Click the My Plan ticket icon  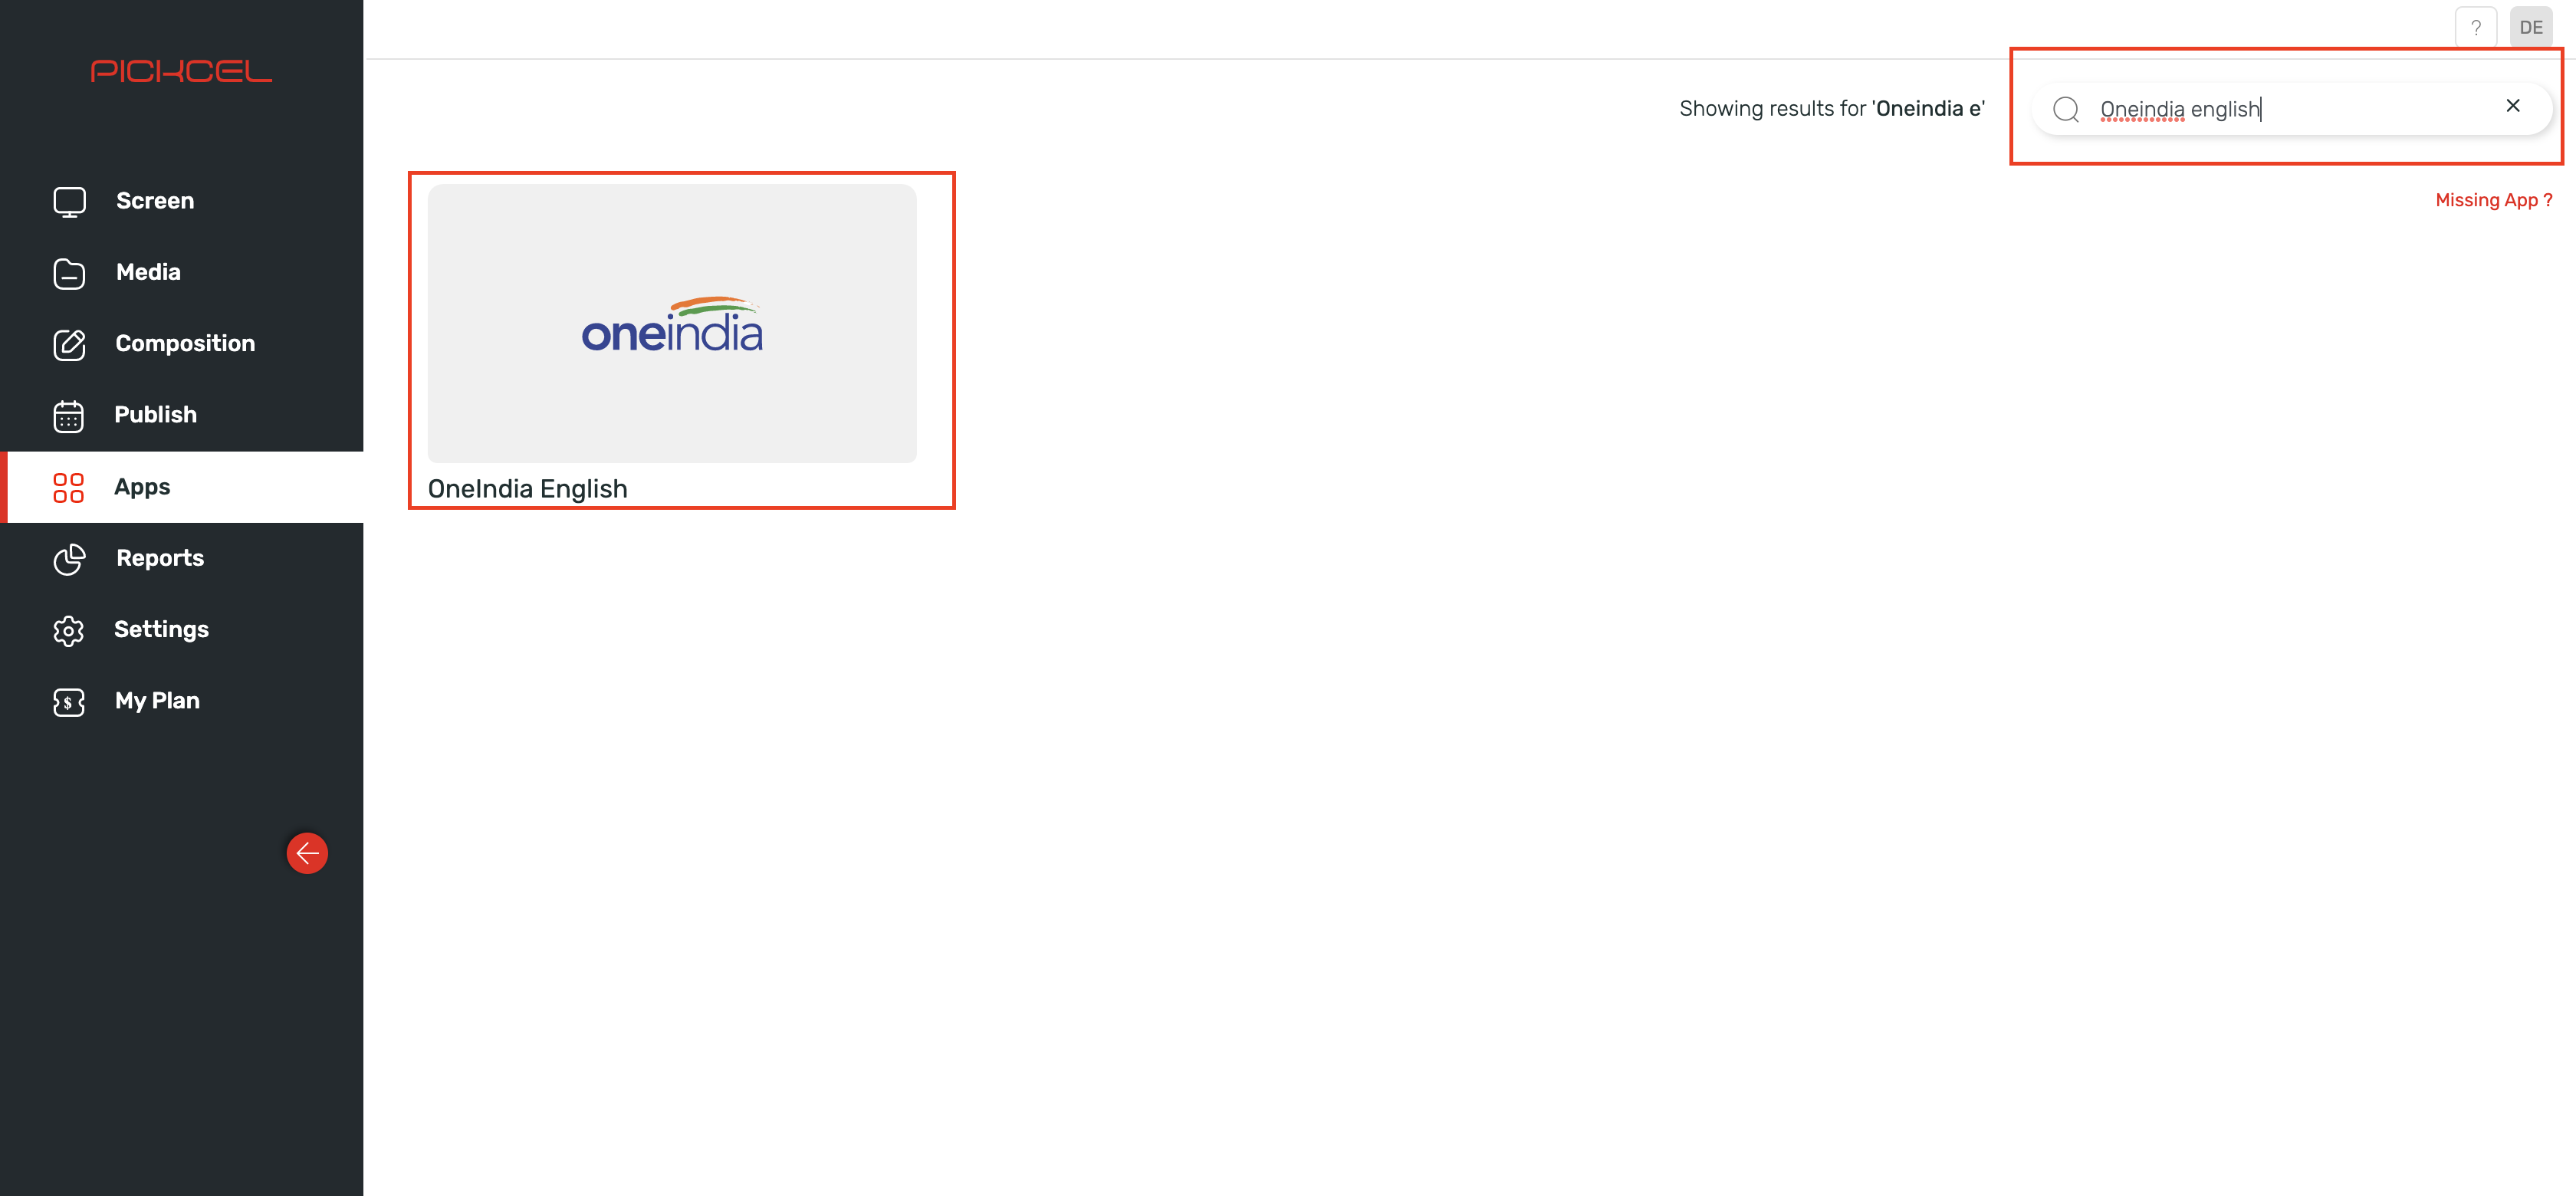tap(69, 702)
